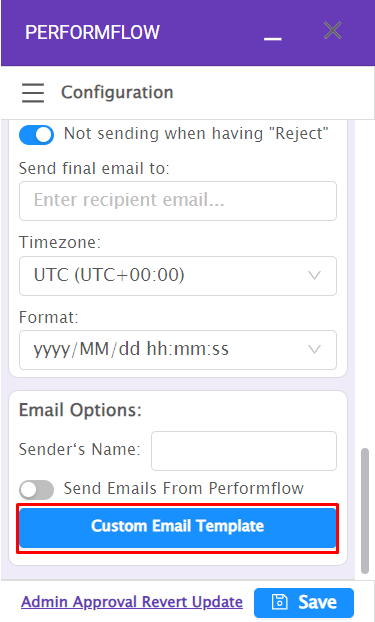Close the PERFORMFLOW panel with the X
Viewport: 375px width, 622px height.
333,31
